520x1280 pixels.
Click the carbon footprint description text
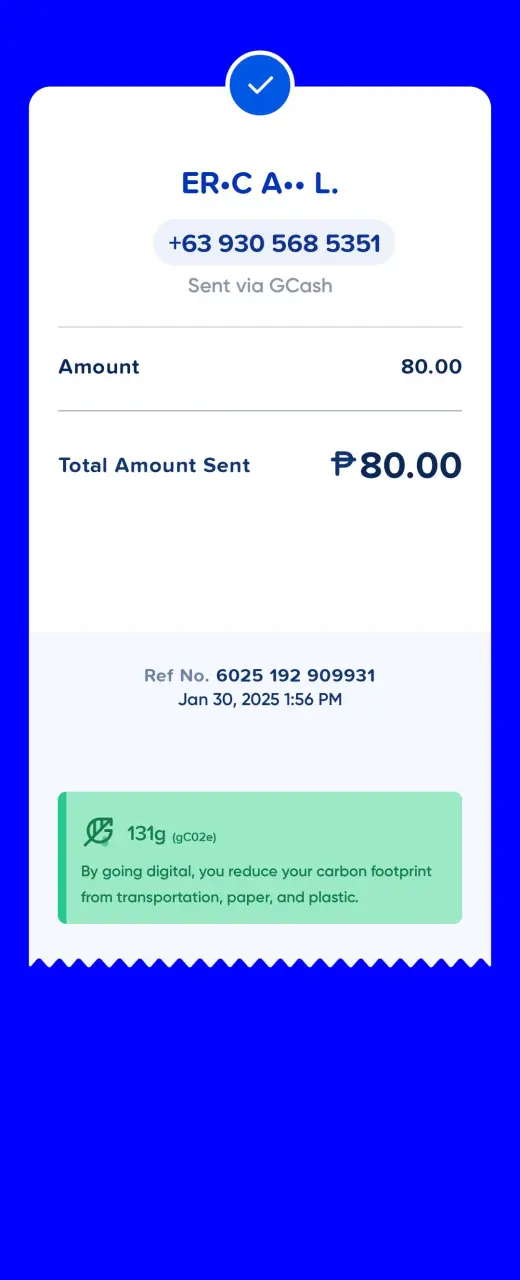click(256, 885)
